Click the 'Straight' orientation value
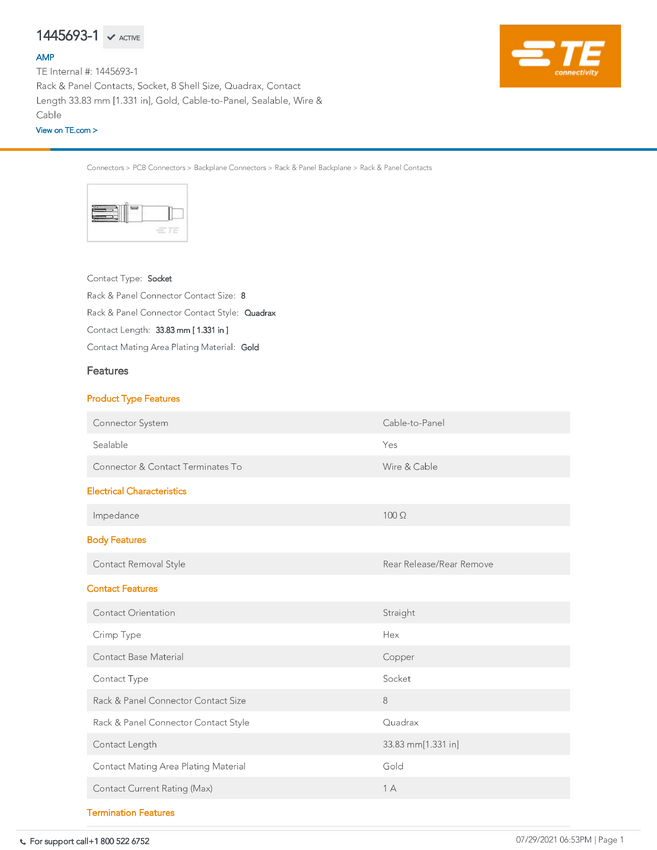This screenshot has height=850, width=657. 399,613
